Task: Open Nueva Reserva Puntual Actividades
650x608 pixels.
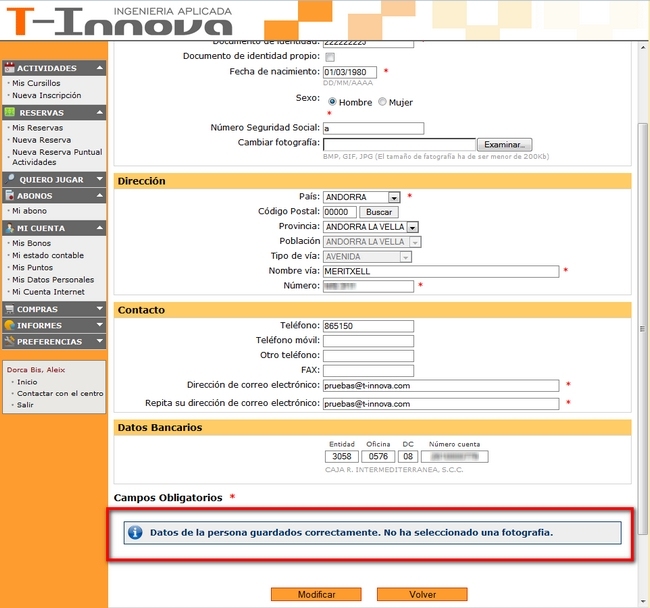Action: coord(57,157)
